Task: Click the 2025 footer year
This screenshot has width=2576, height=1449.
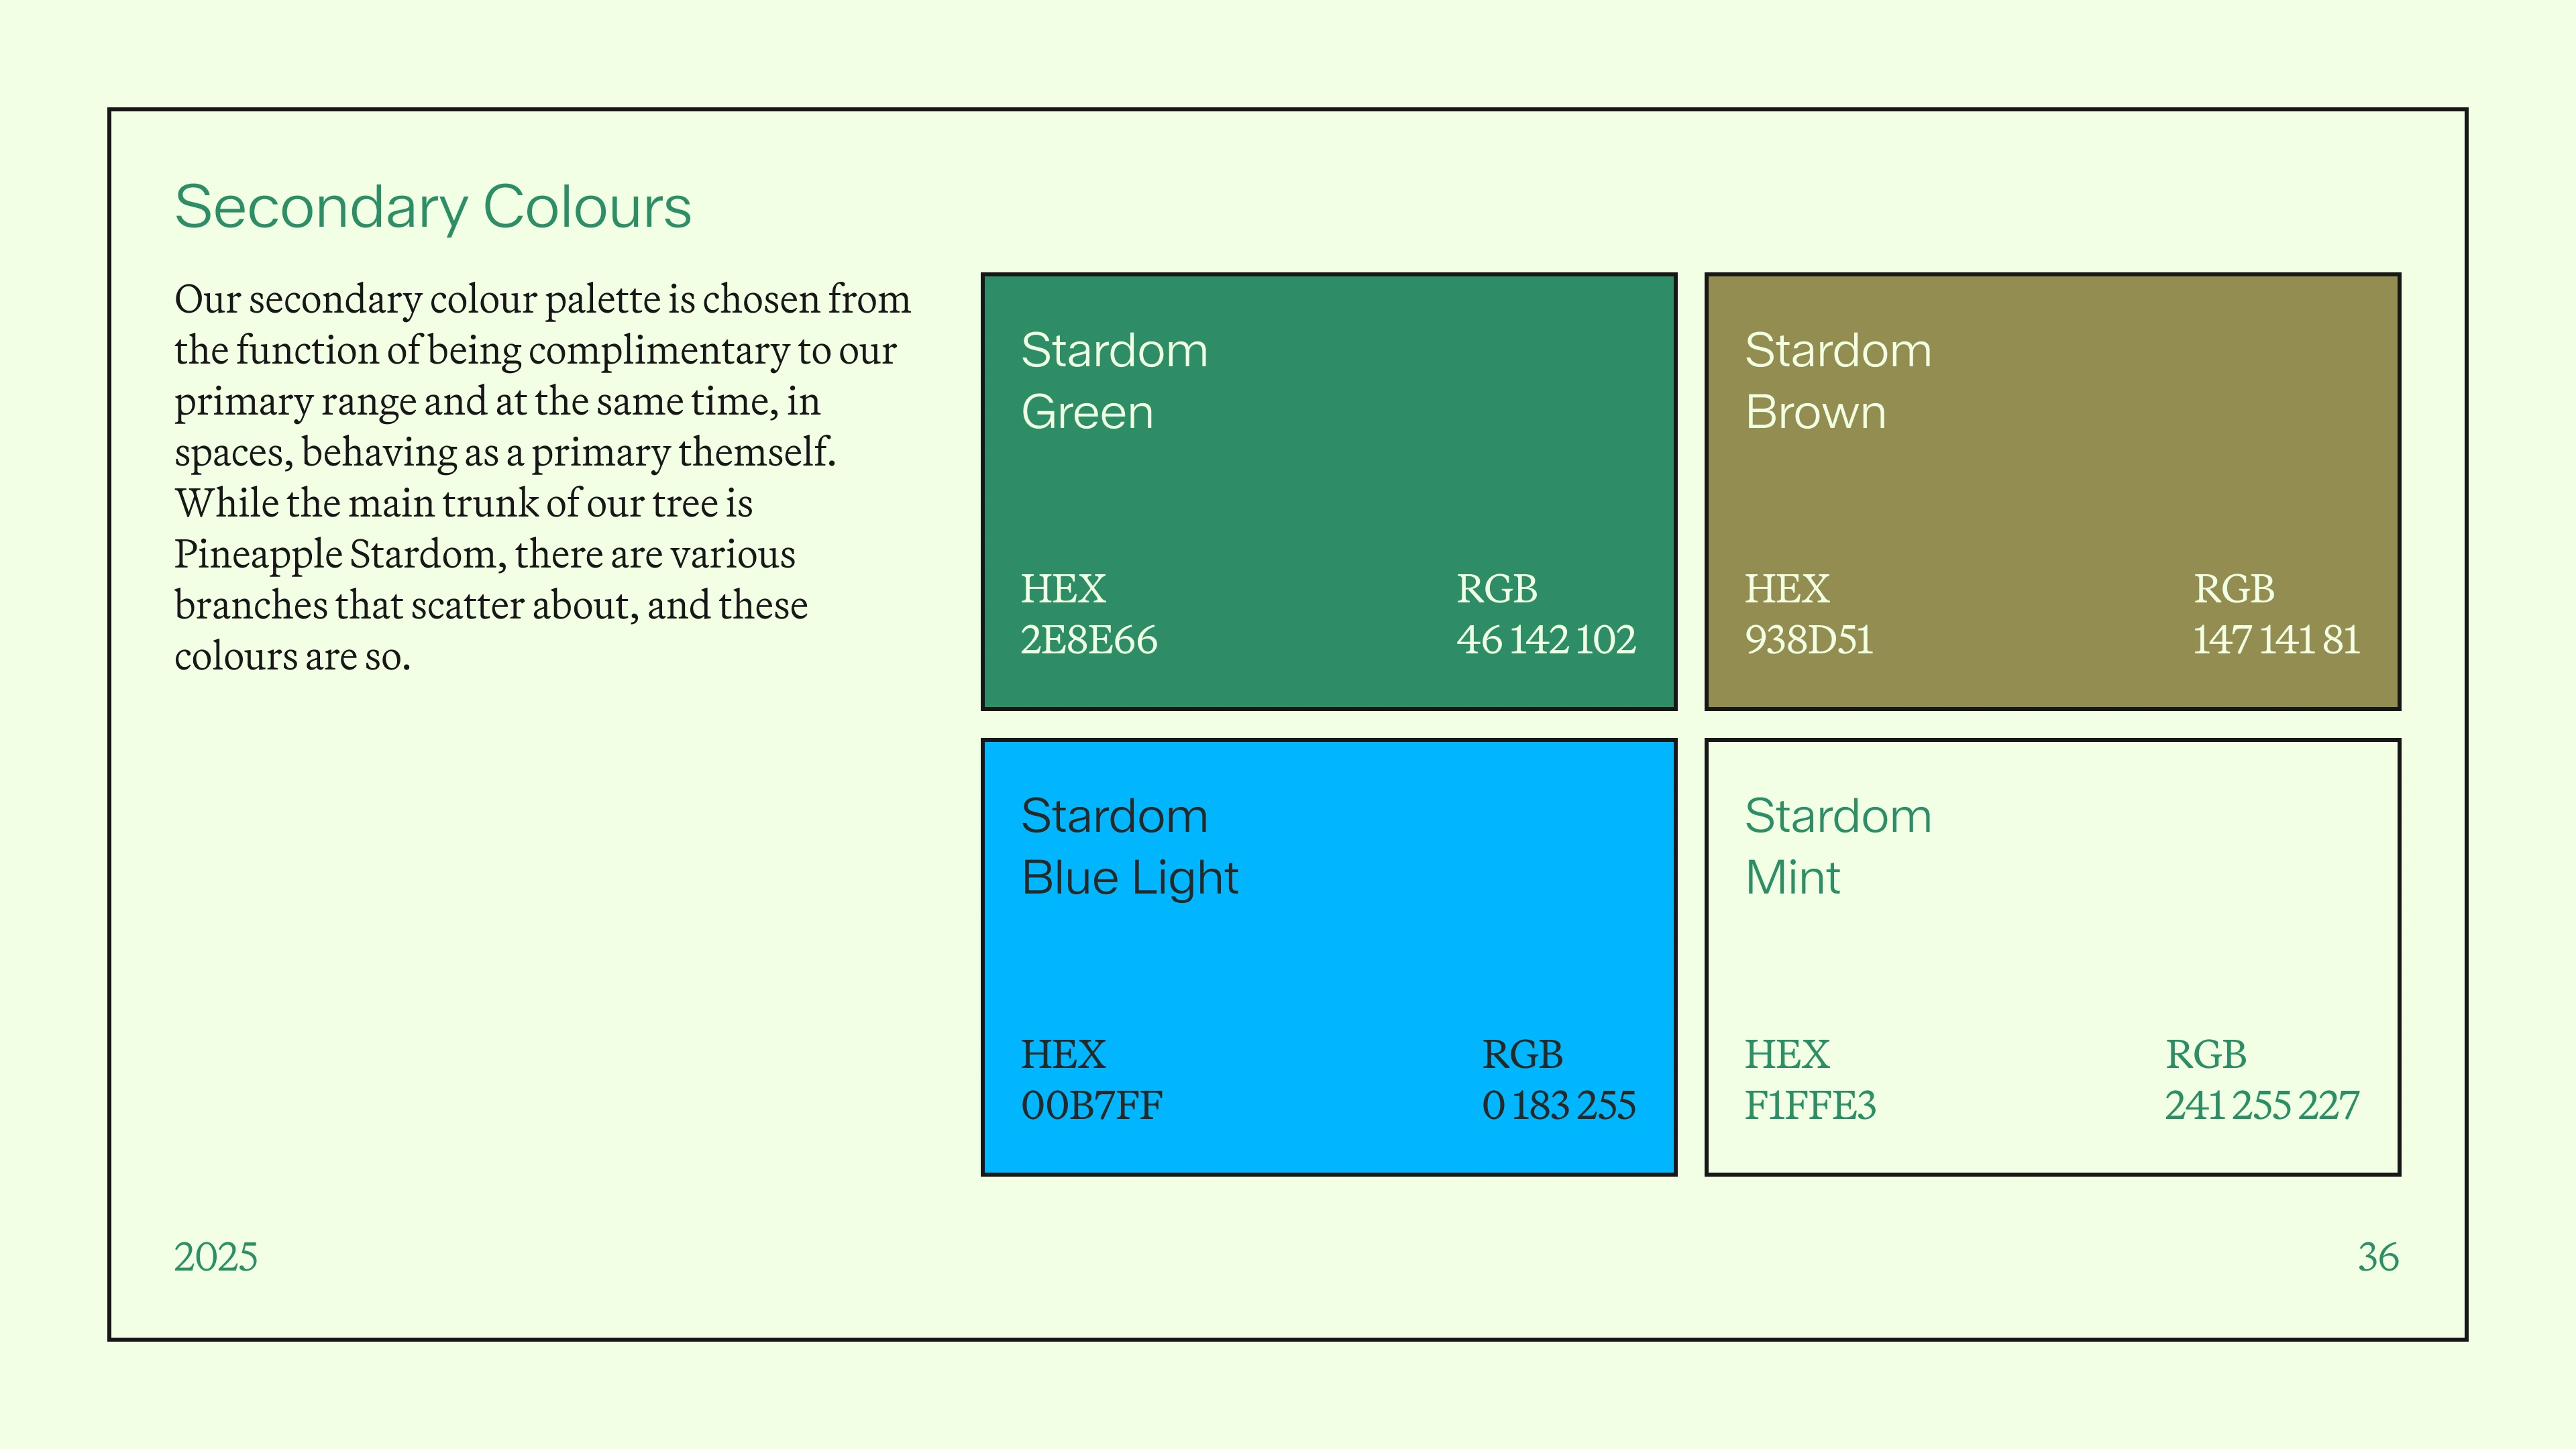Action: coord(215,1257)
